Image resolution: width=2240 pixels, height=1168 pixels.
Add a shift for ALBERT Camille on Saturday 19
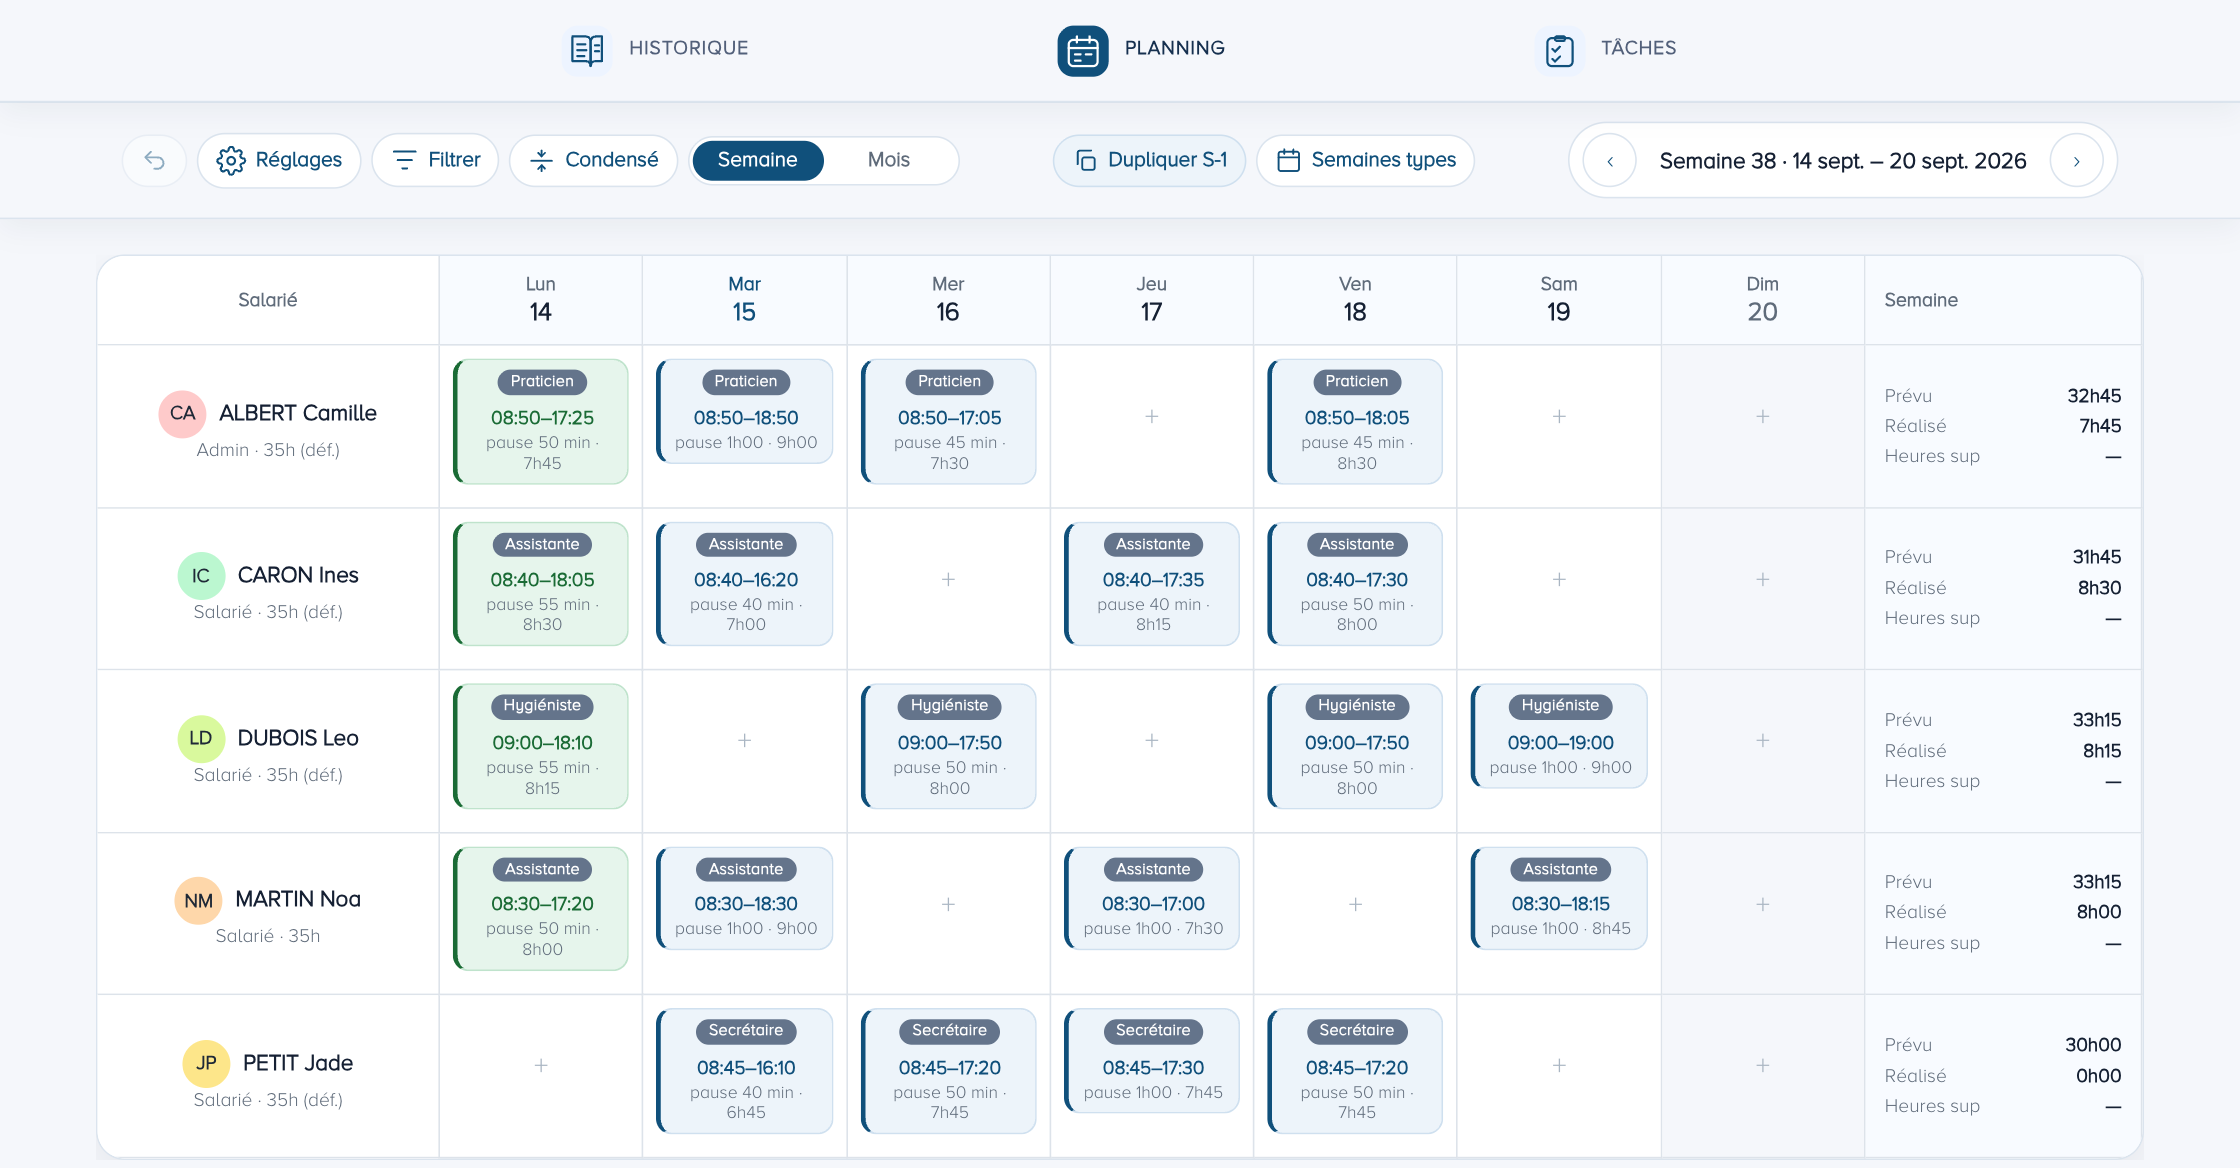[1559, 416]
